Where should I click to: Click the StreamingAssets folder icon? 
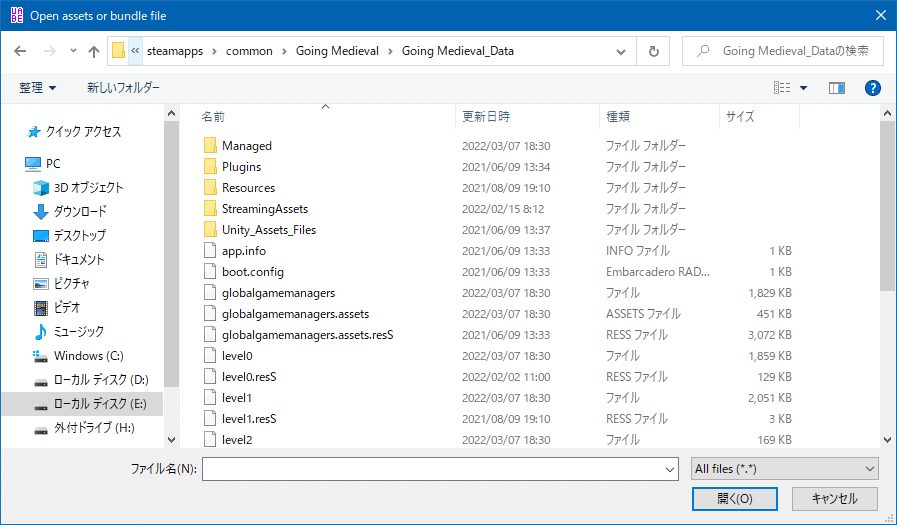(210, 209)
